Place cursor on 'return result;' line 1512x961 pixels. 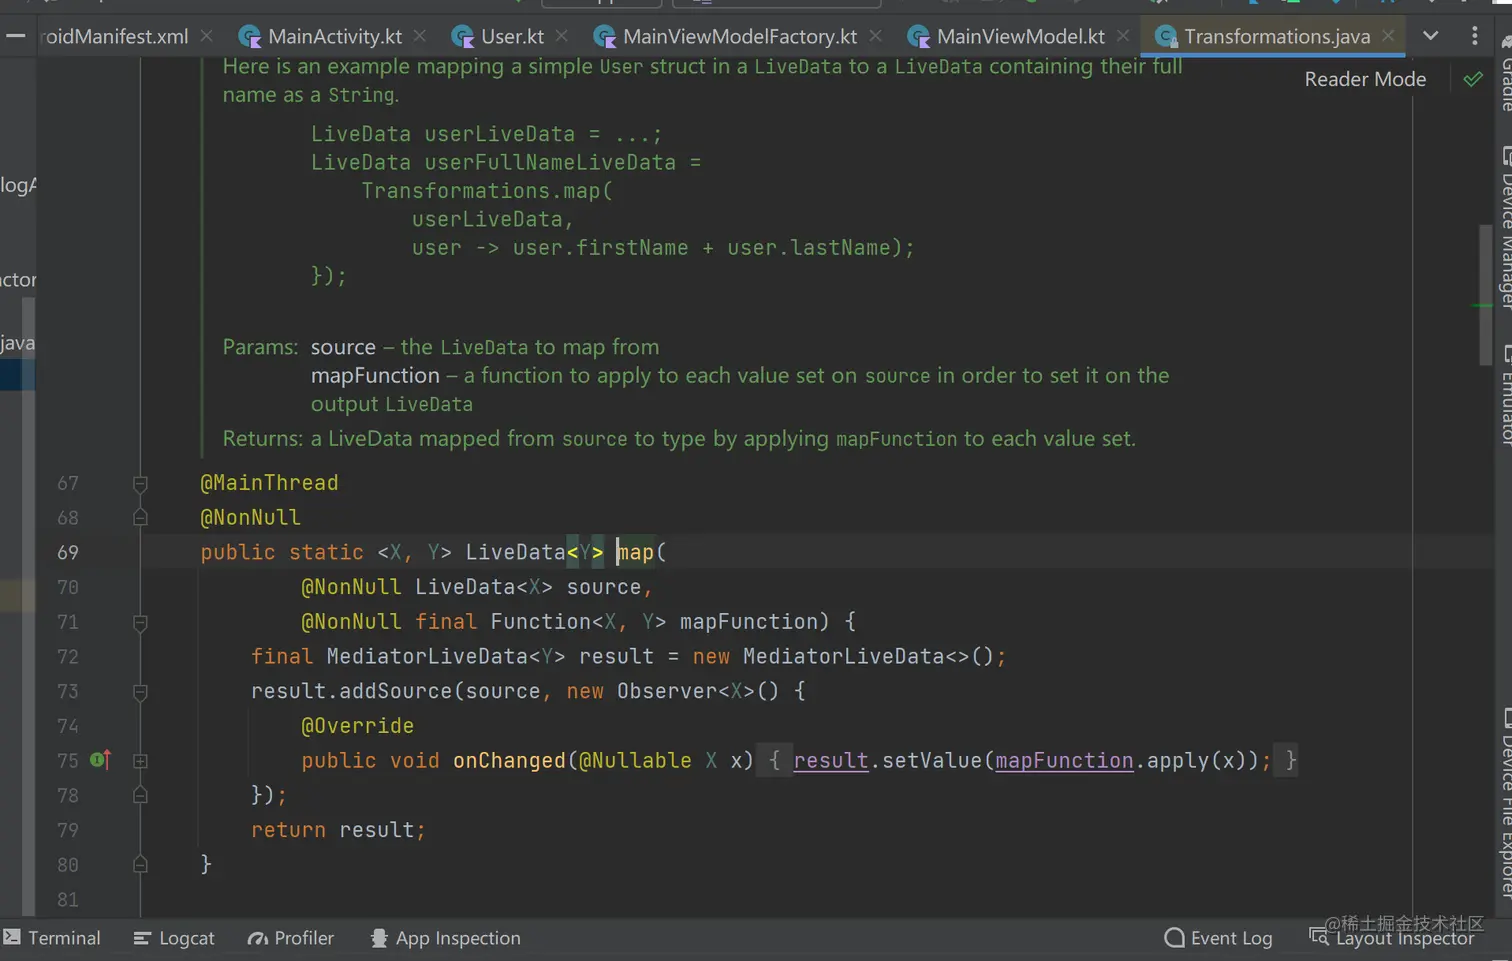[338, 830]
